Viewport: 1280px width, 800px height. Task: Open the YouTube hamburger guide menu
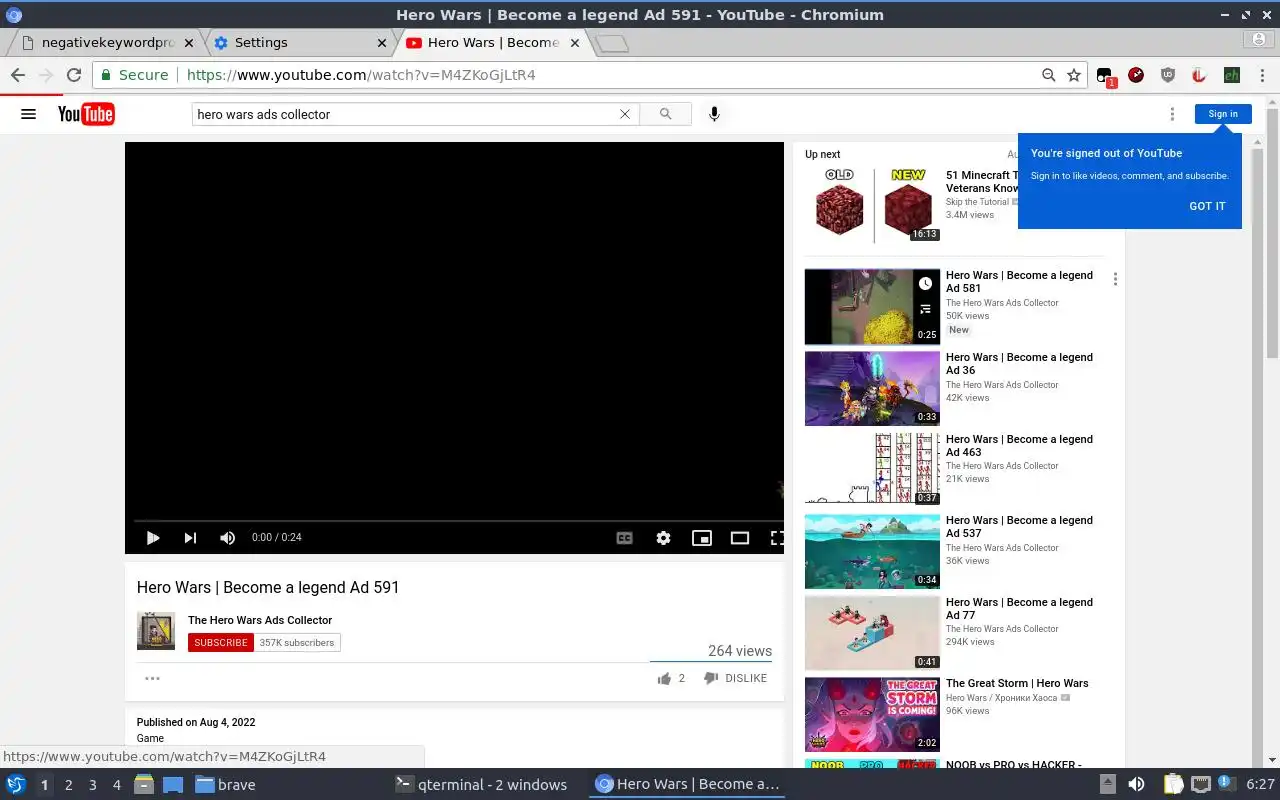28,114
